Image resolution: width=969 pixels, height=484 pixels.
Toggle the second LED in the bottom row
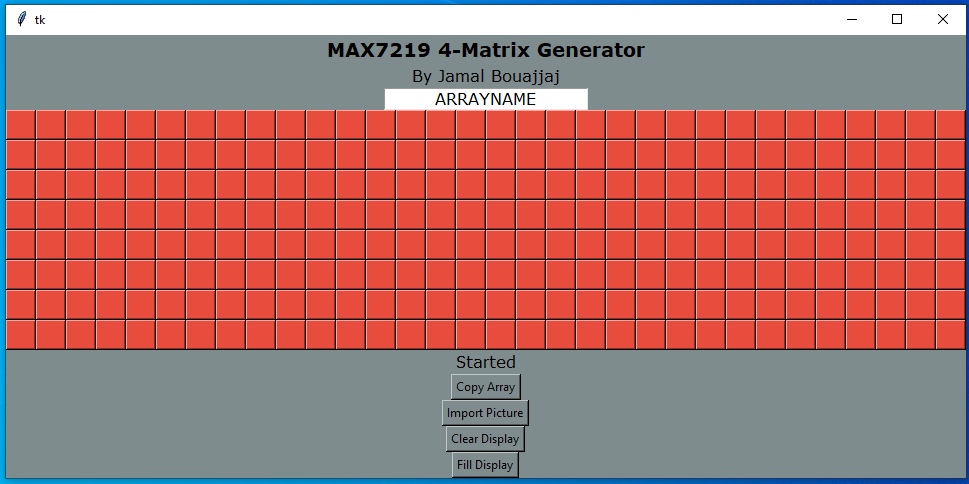[x=51, y=335]
